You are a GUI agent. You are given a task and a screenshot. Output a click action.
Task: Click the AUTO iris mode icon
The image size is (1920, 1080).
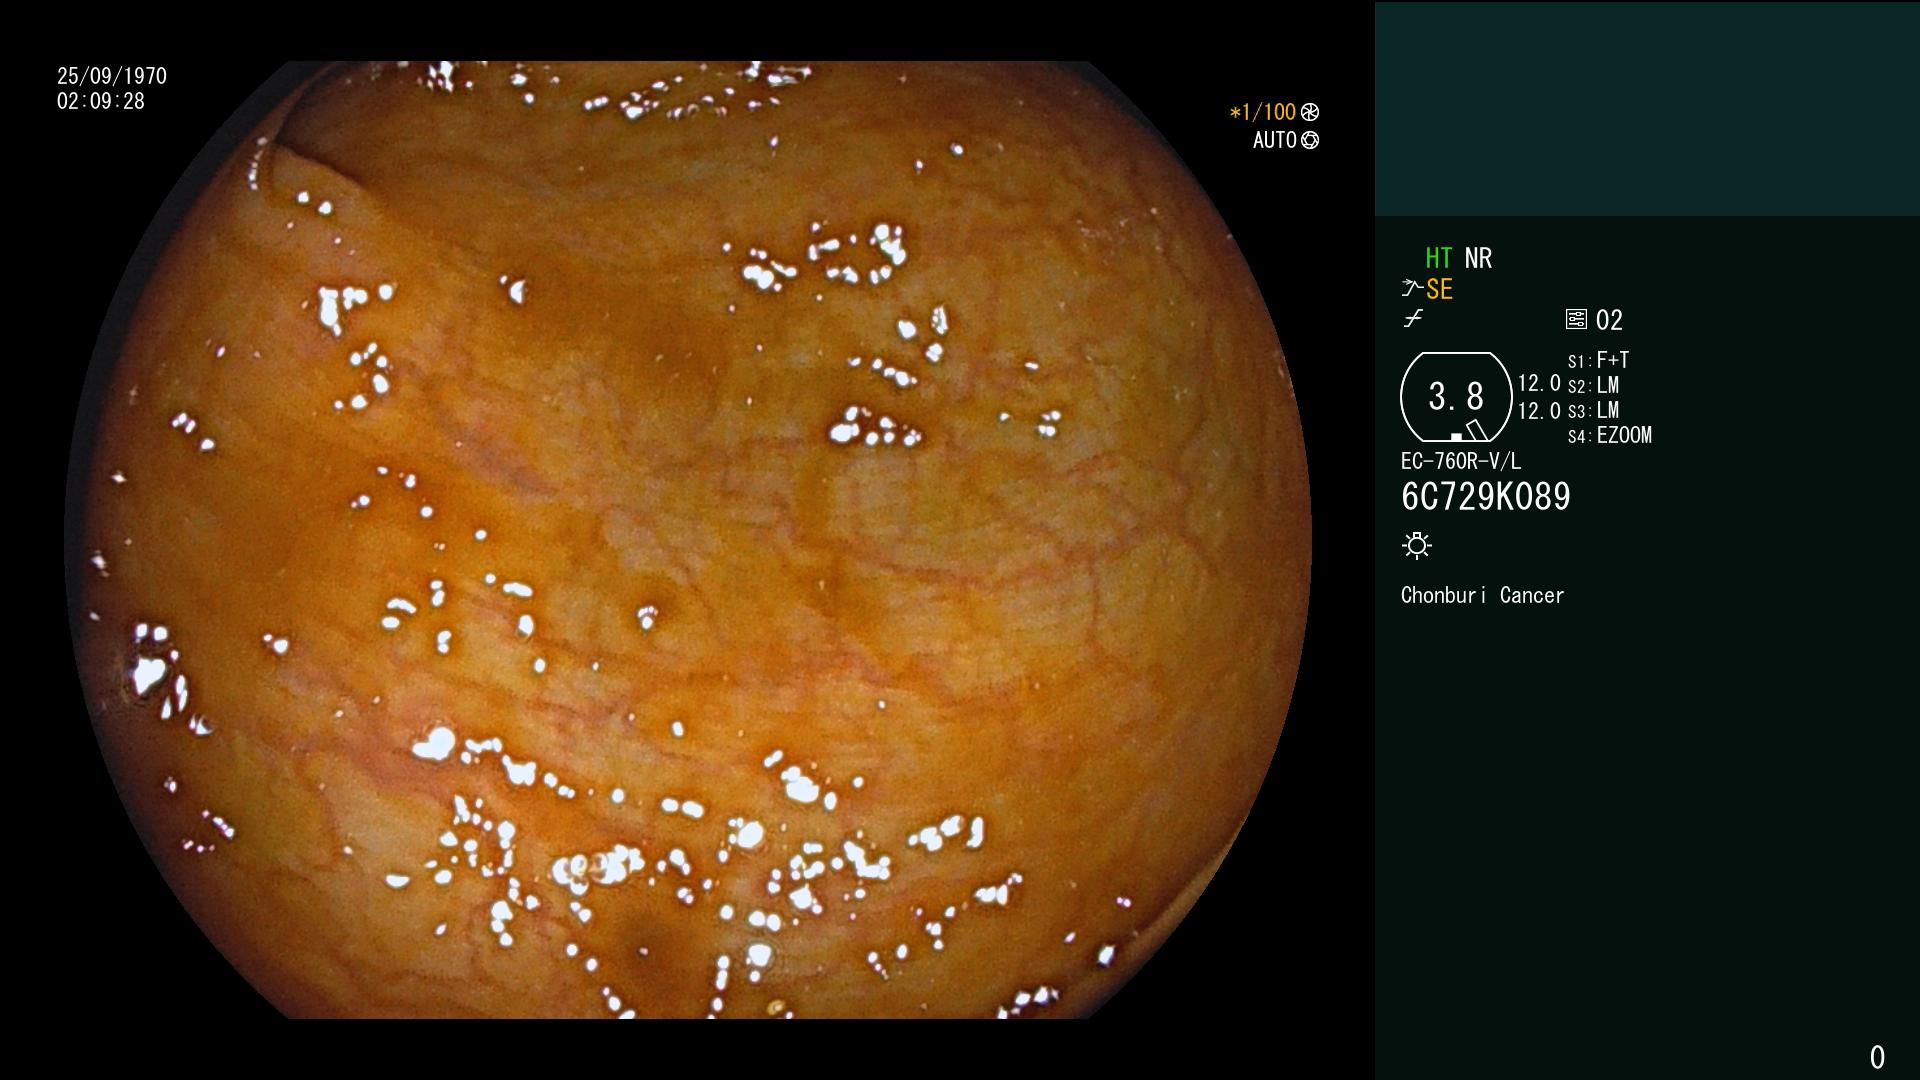click(1310, 140)
